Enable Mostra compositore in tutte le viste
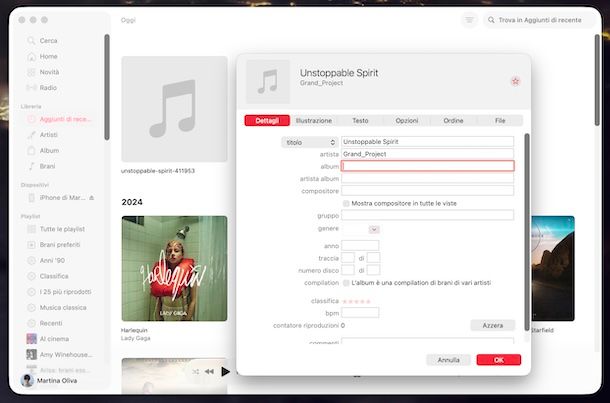The height and width of the screenshot is (403, 610). tap(346, 203)
